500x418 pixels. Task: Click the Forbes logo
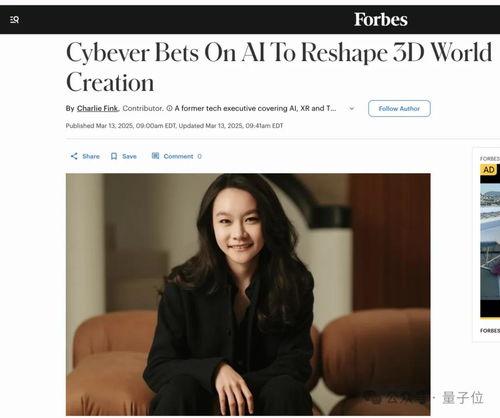381,20
